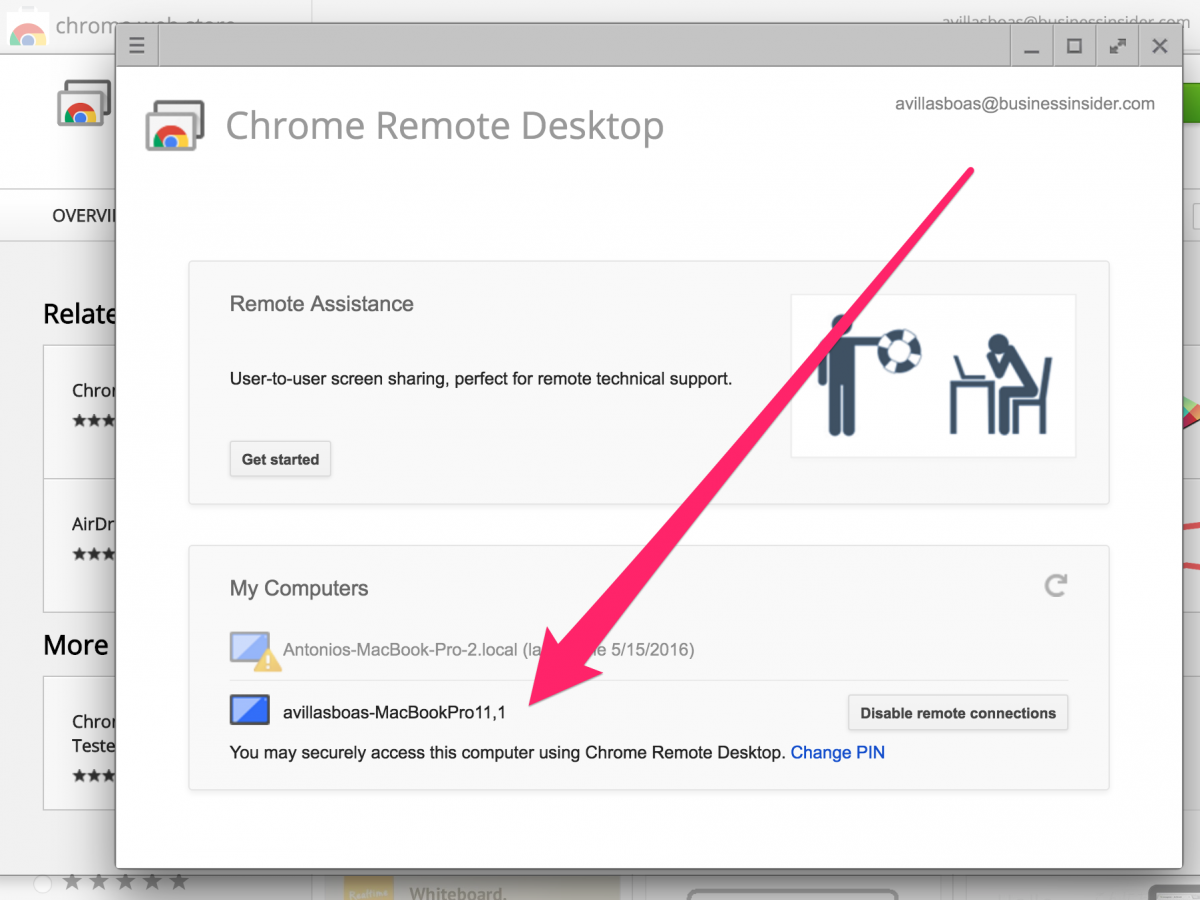Image resolution: width=1200 pixels, height=900 pixels.
Task: Click the Remote Assistance heading
Action: (x=322, y=304)
